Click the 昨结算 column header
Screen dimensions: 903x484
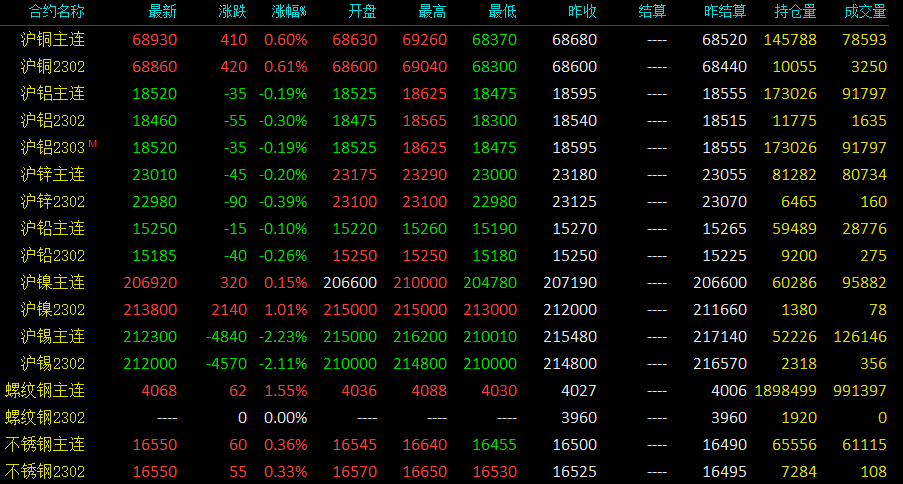(726, 12)
